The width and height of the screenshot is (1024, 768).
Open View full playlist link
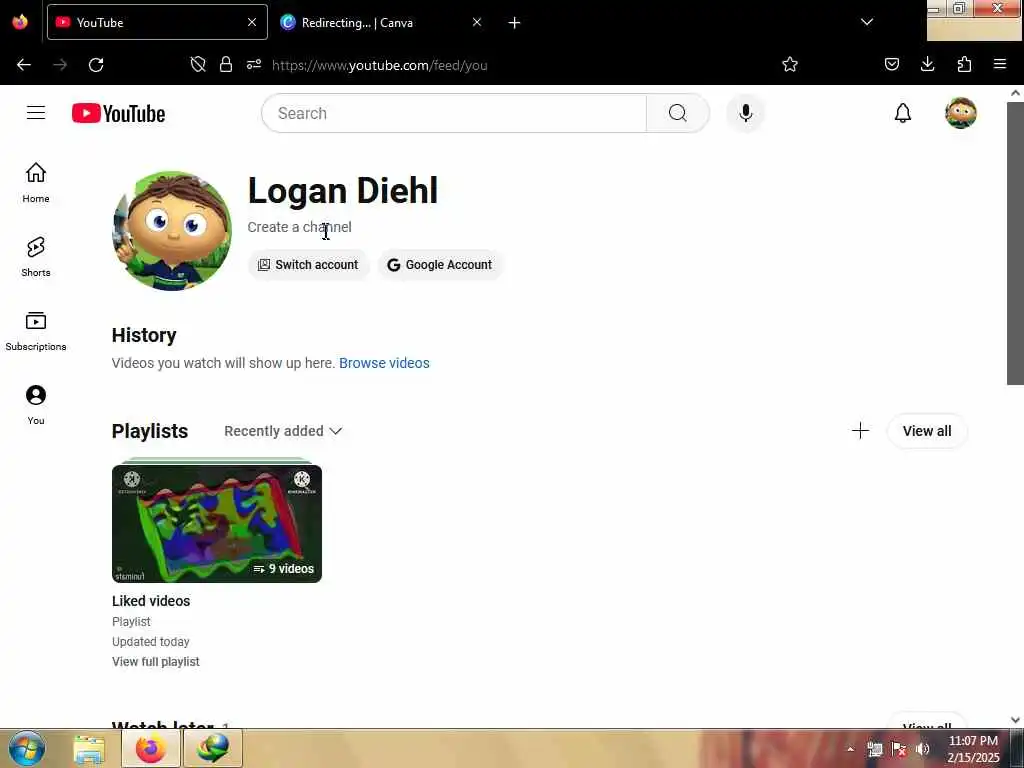coord(155,662)
